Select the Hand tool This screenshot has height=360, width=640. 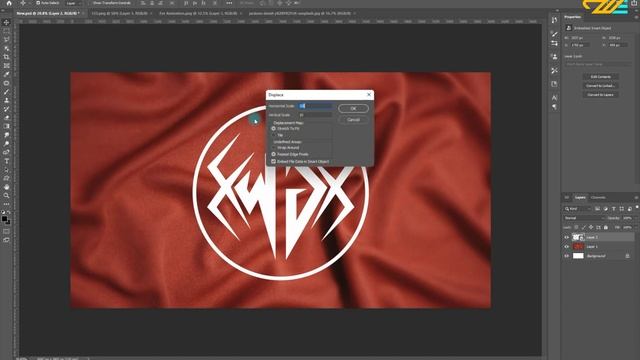click(x=6, y=187)
